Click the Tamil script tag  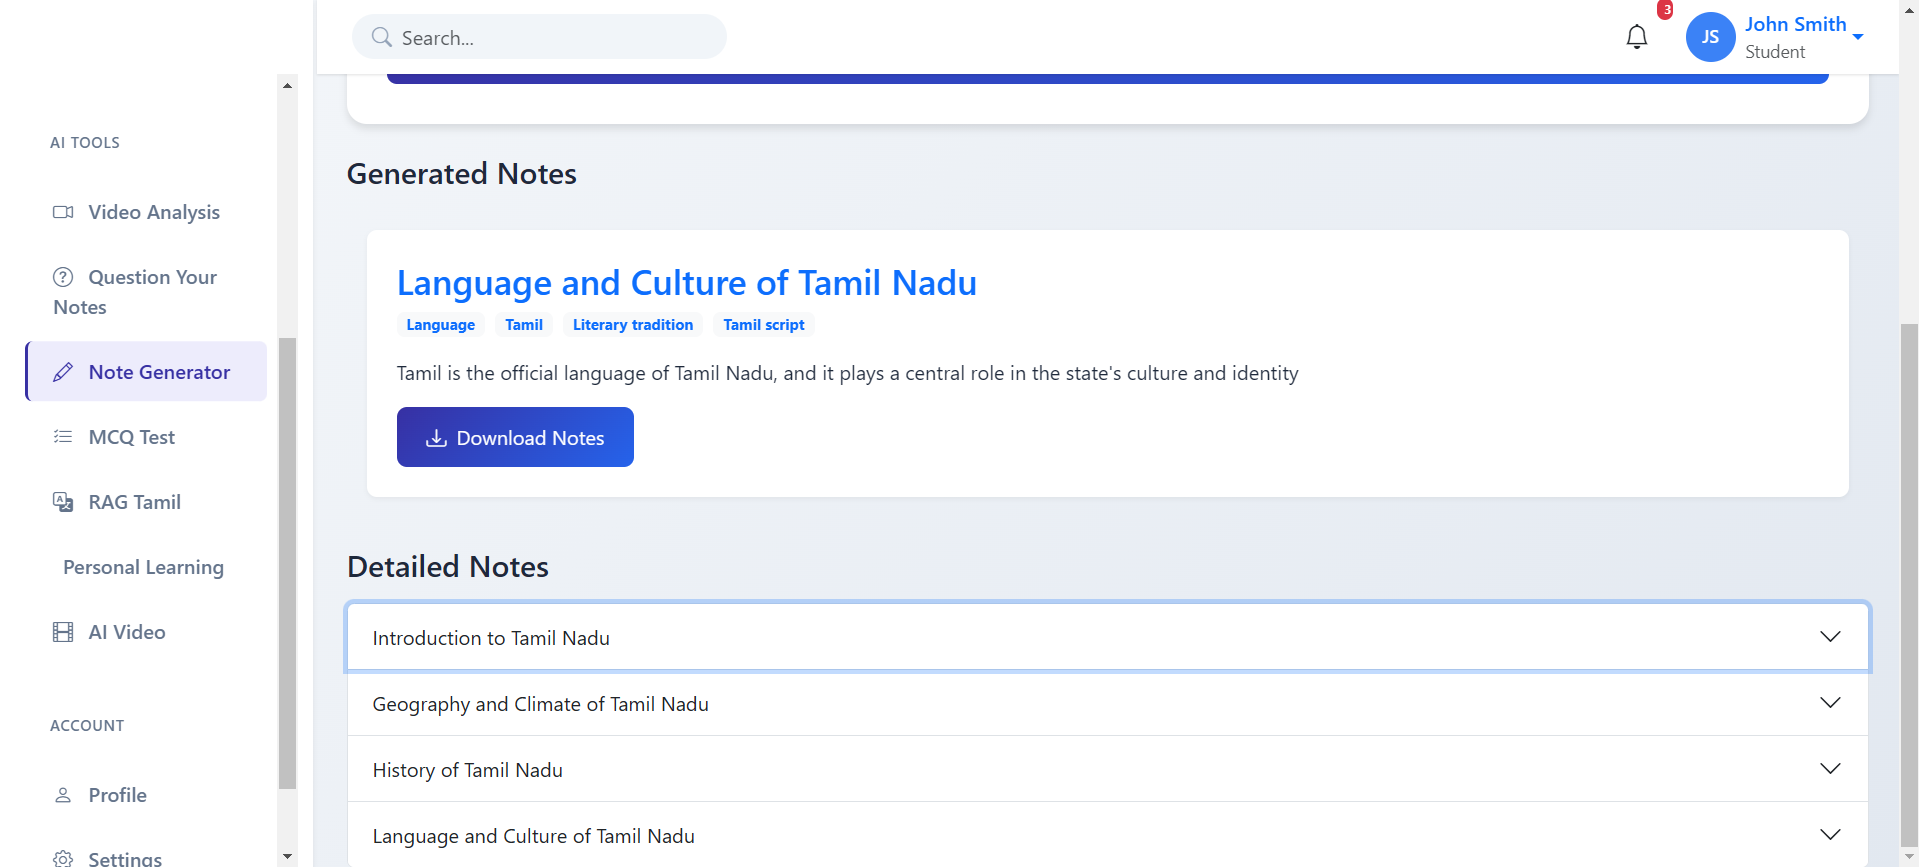click(763, 325)
